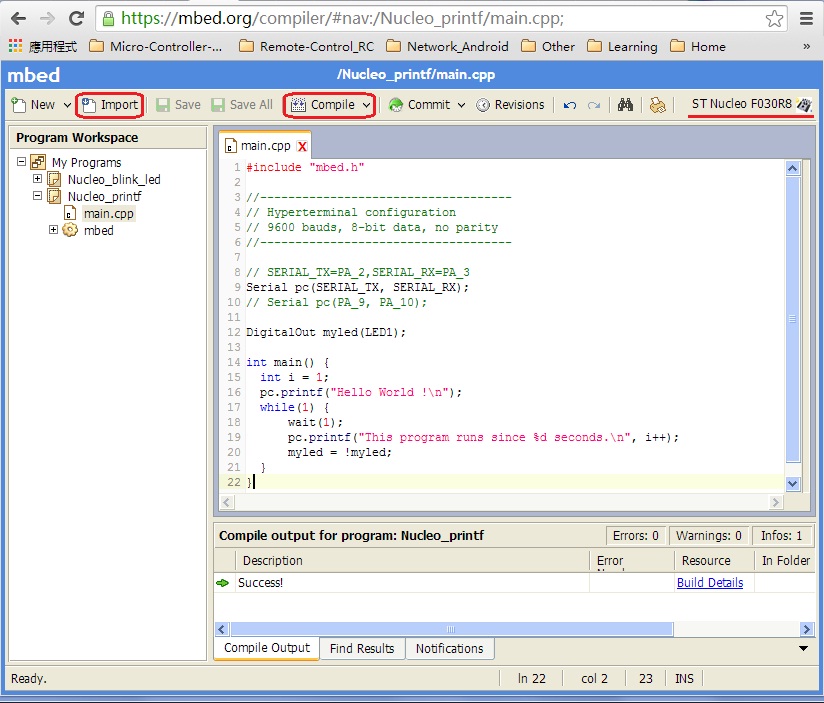This screenshot has height=703, width=824.
Task: Click the editor scroll down arrow
Action: [792, 483]
